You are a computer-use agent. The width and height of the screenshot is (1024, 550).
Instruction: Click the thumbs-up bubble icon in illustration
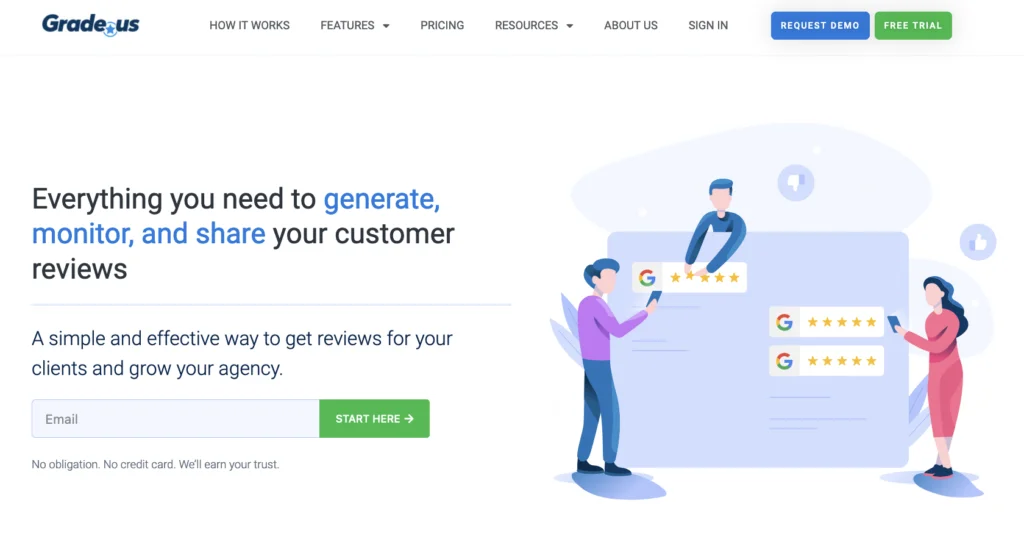point(978,242)
